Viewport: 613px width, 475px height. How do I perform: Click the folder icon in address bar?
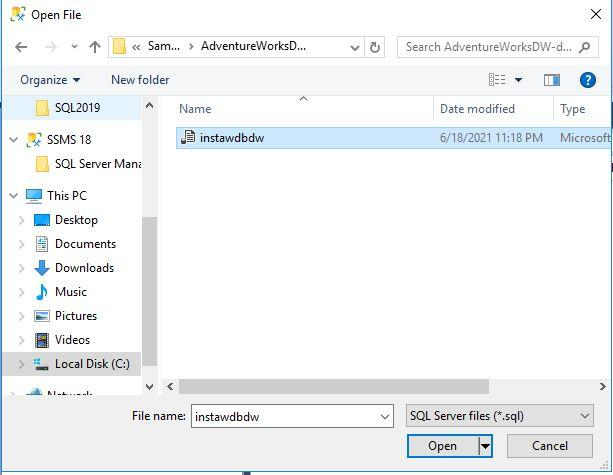click(119, 47)
